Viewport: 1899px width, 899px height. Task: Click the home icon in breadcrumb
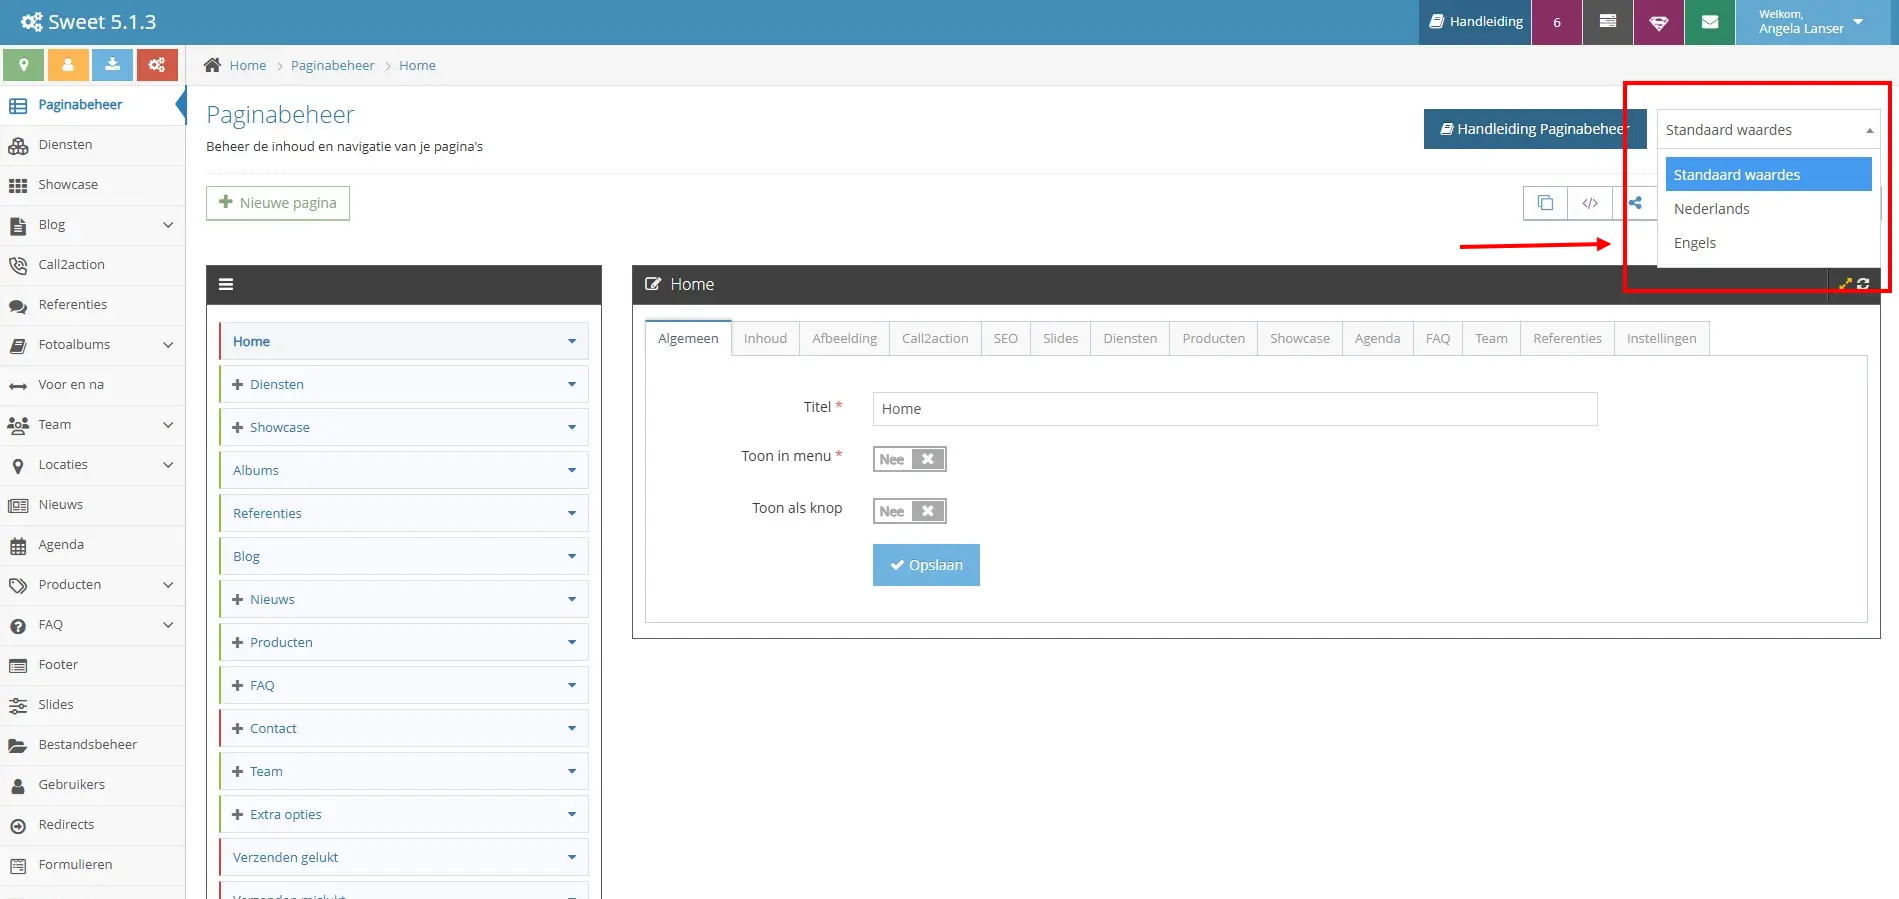click(212, 65)
